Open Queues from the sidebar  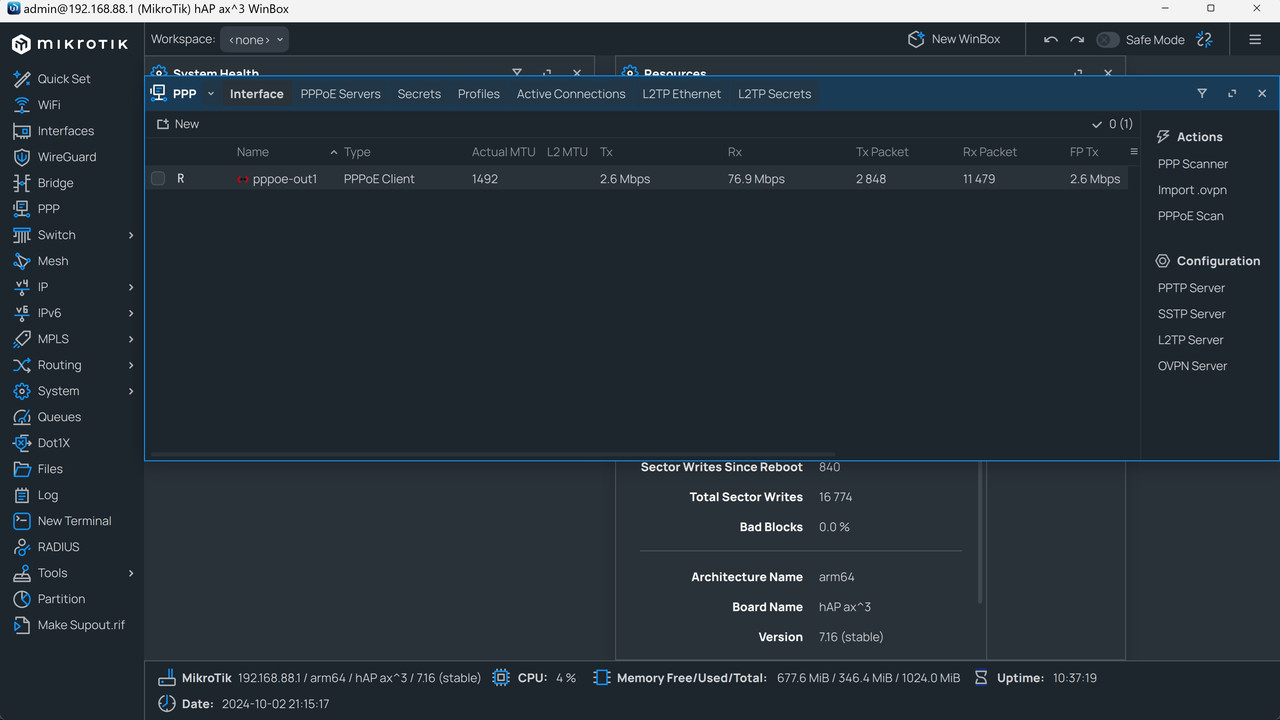(59, 417)
